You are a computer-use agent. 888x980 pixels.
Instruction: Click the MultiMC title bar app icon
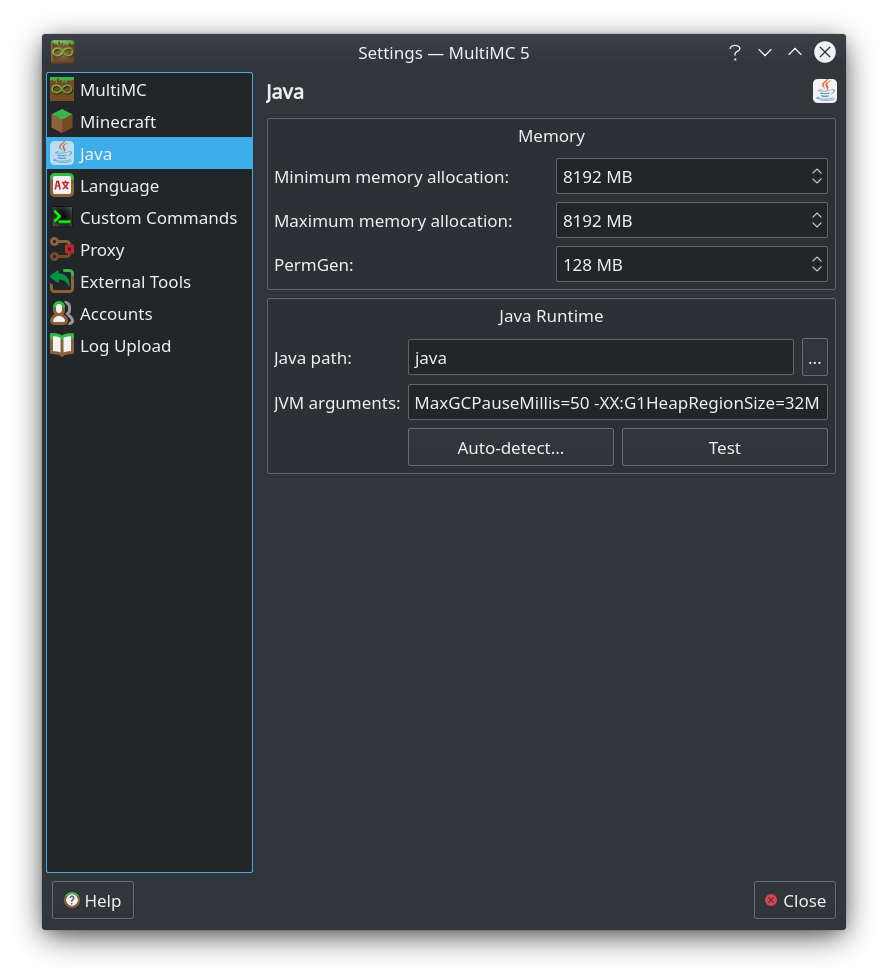(x=62, y=52)
